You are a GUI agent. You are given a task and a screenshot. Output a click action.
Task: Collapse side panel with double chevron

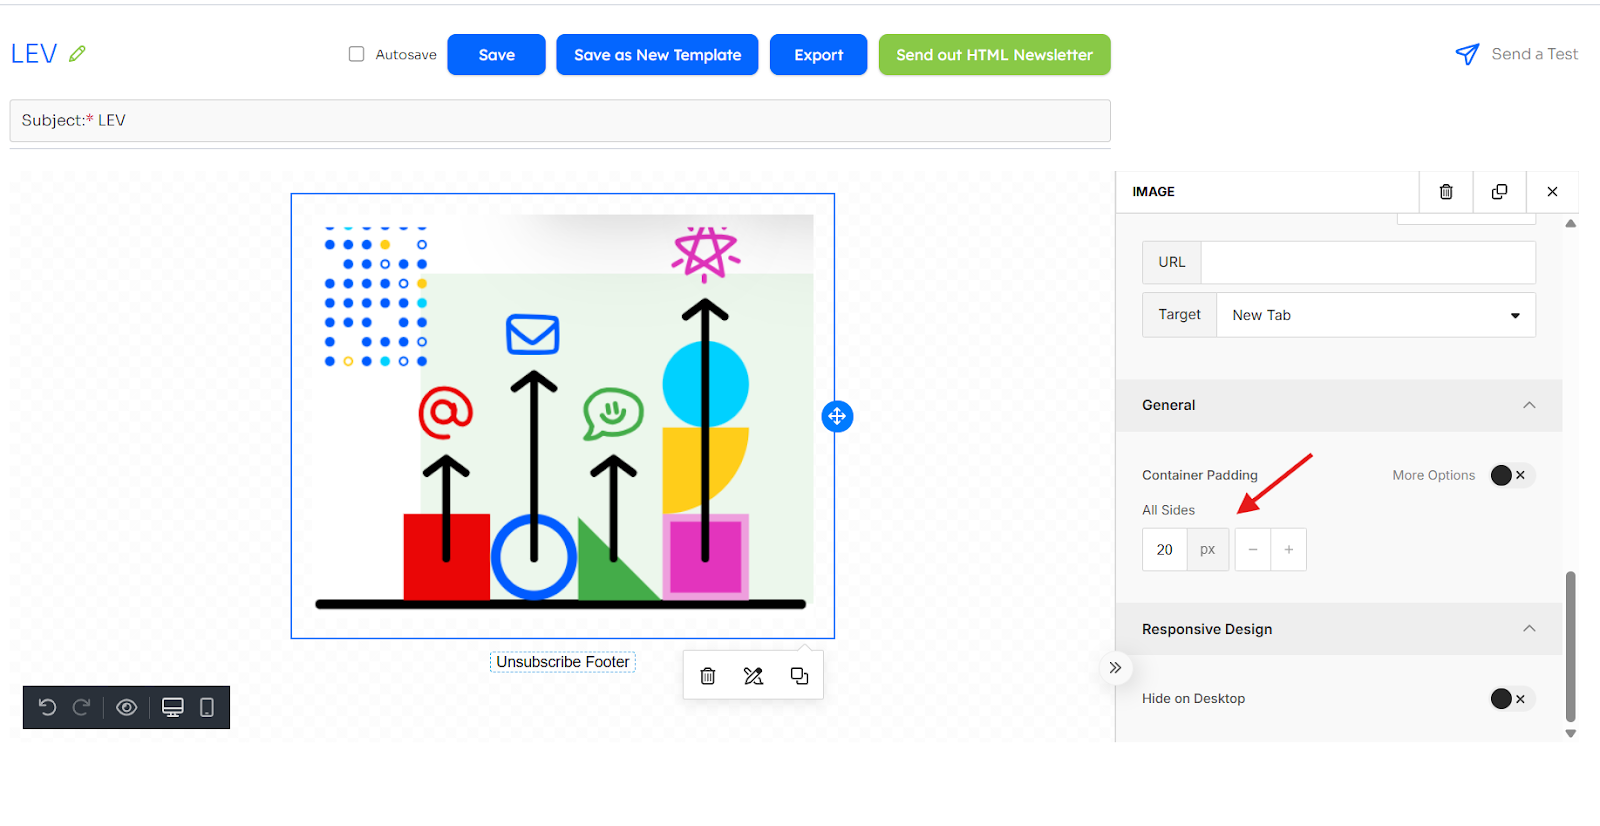coord(1115,668)
